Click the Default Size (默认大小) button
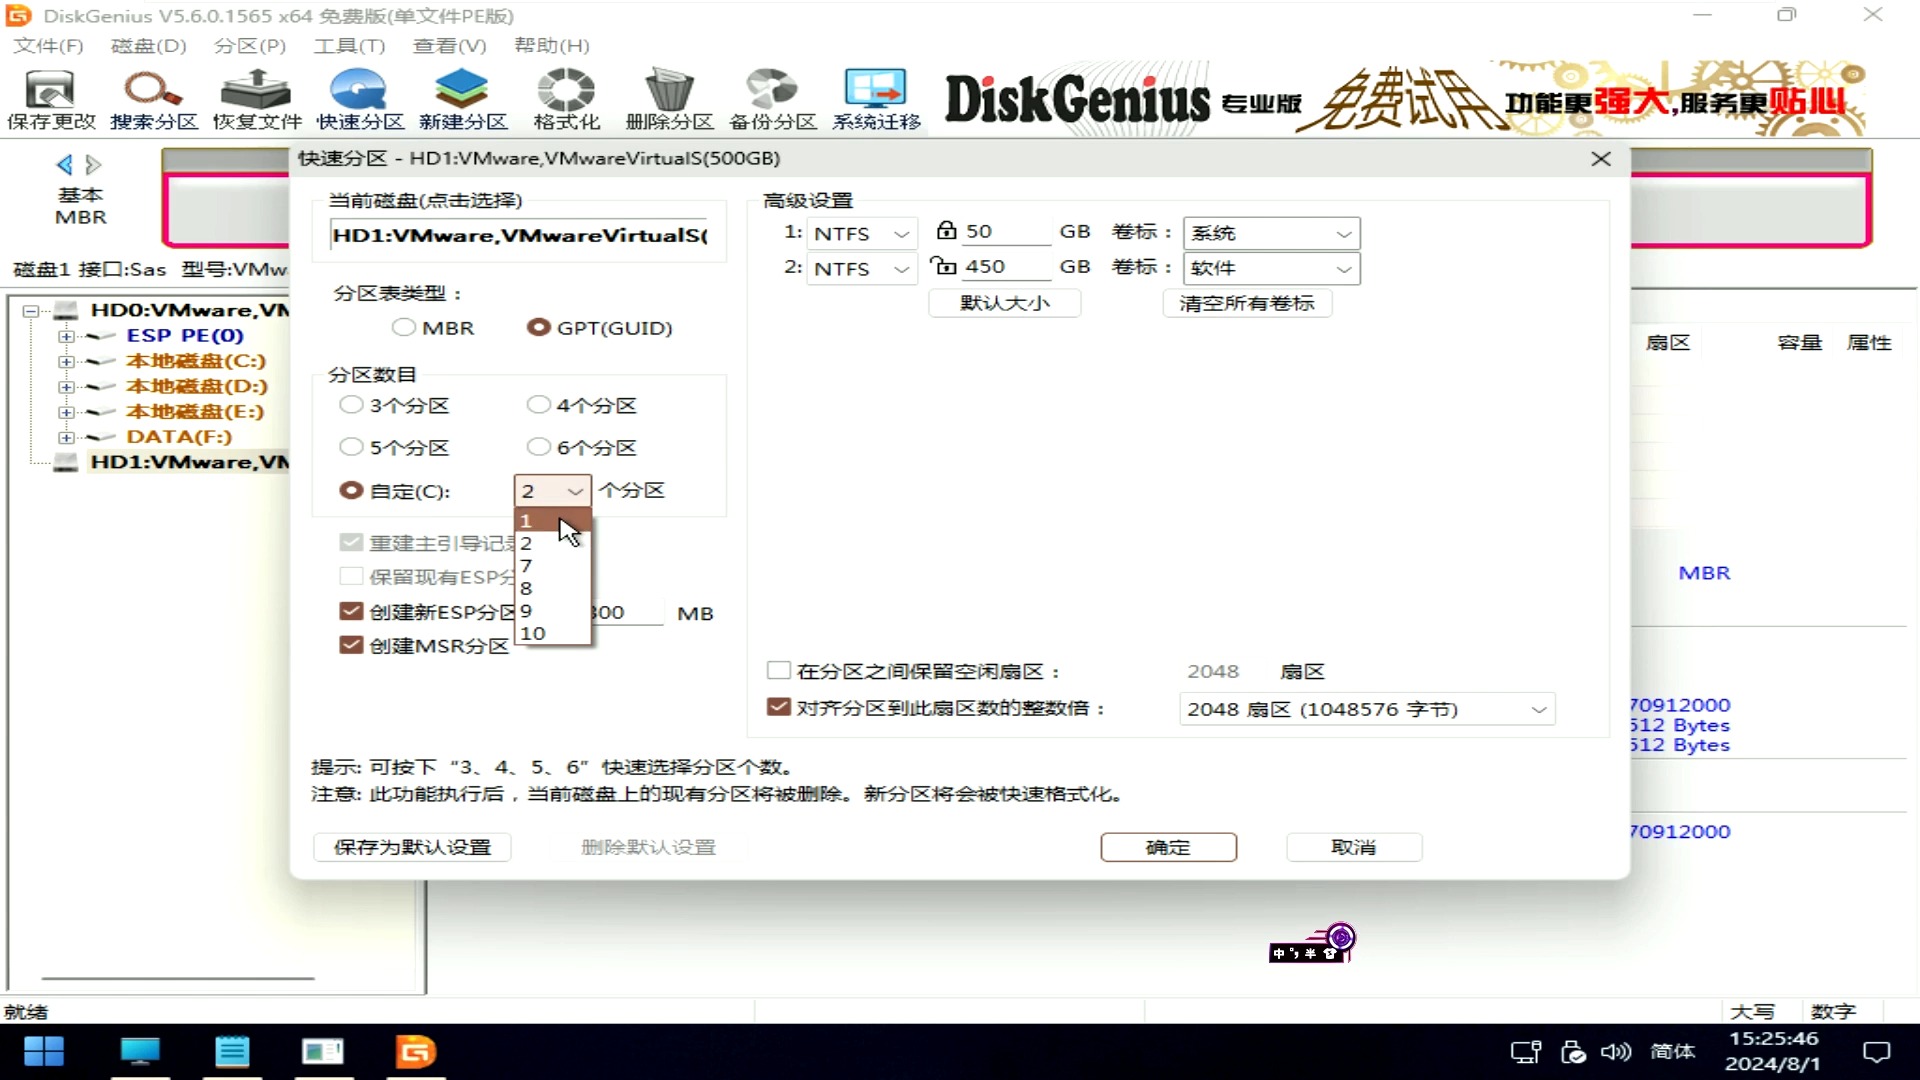The width and height of the screenshot is (1920, 1080). click(1004, 303)
